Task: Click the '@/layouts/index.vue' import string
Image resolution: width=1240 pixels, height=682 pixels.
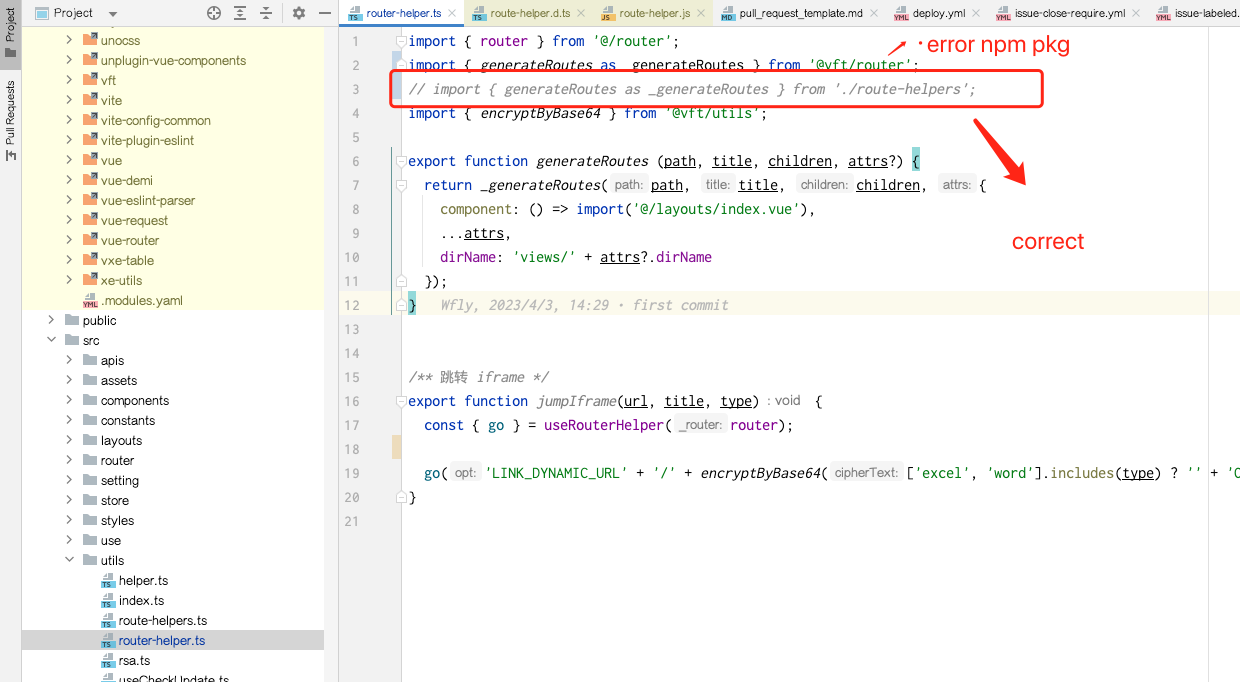Action: point(720,209)
